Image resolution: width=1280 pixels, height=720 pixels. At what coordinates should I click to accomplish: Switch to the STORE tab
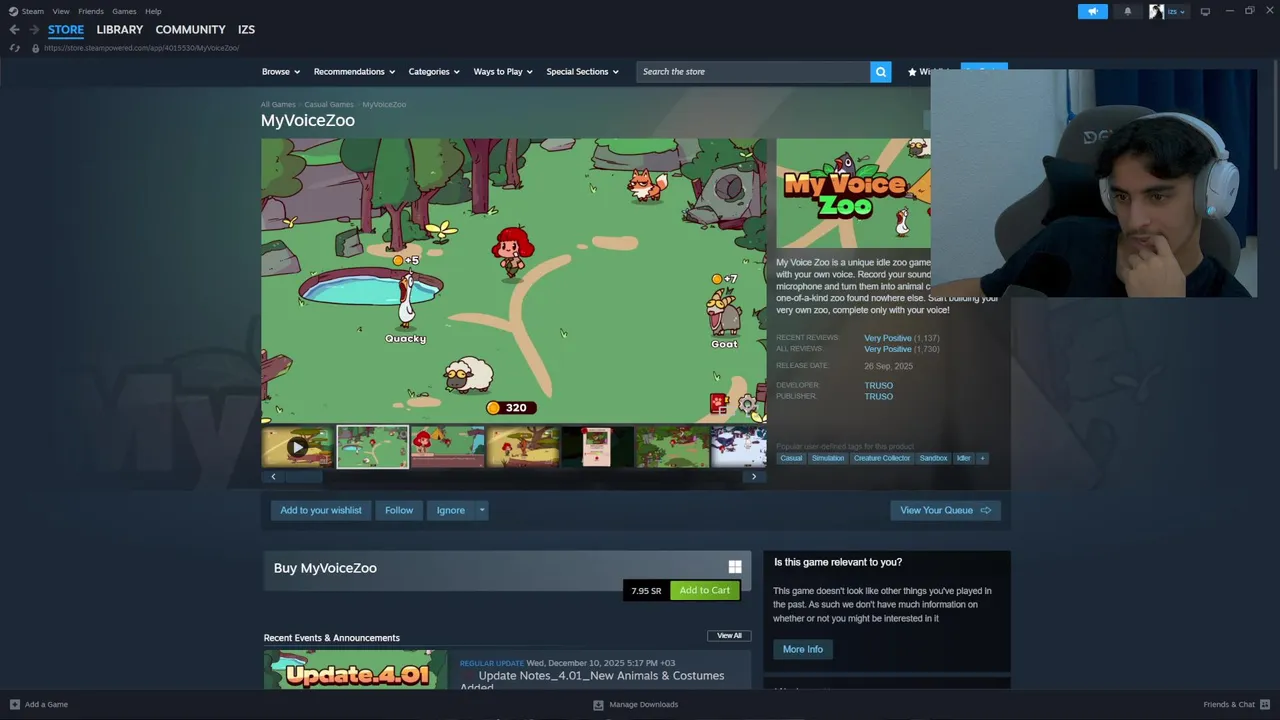click(66, 30)
